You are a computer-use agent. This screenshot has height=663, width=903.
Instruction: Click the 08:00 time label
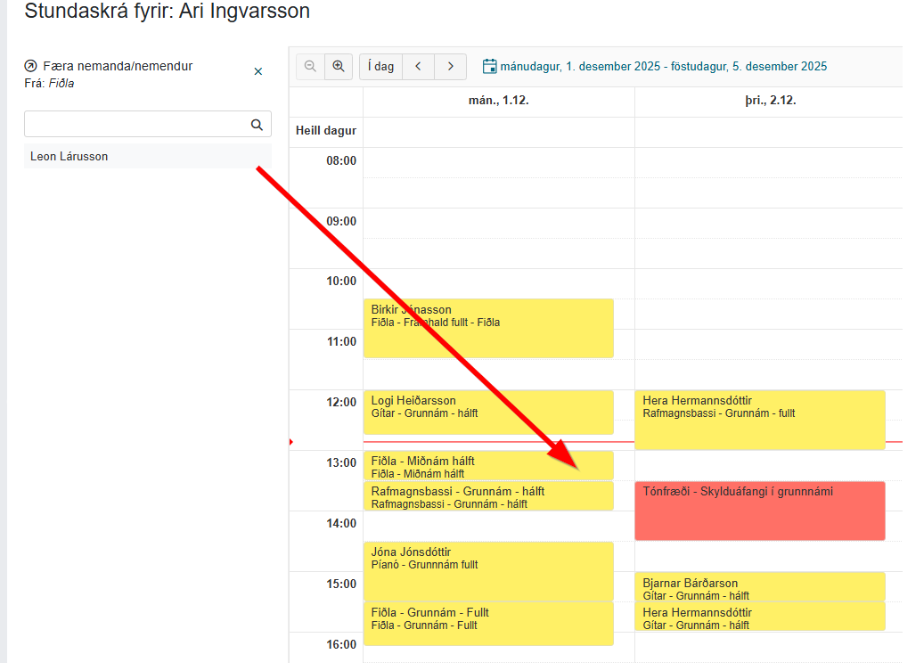(x=342, y=161)
